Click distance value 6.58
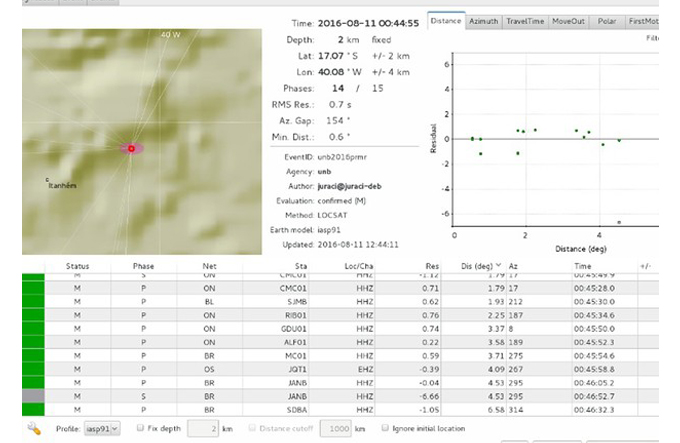This screenshot has width=680, height=443. (x=496, y=410)
